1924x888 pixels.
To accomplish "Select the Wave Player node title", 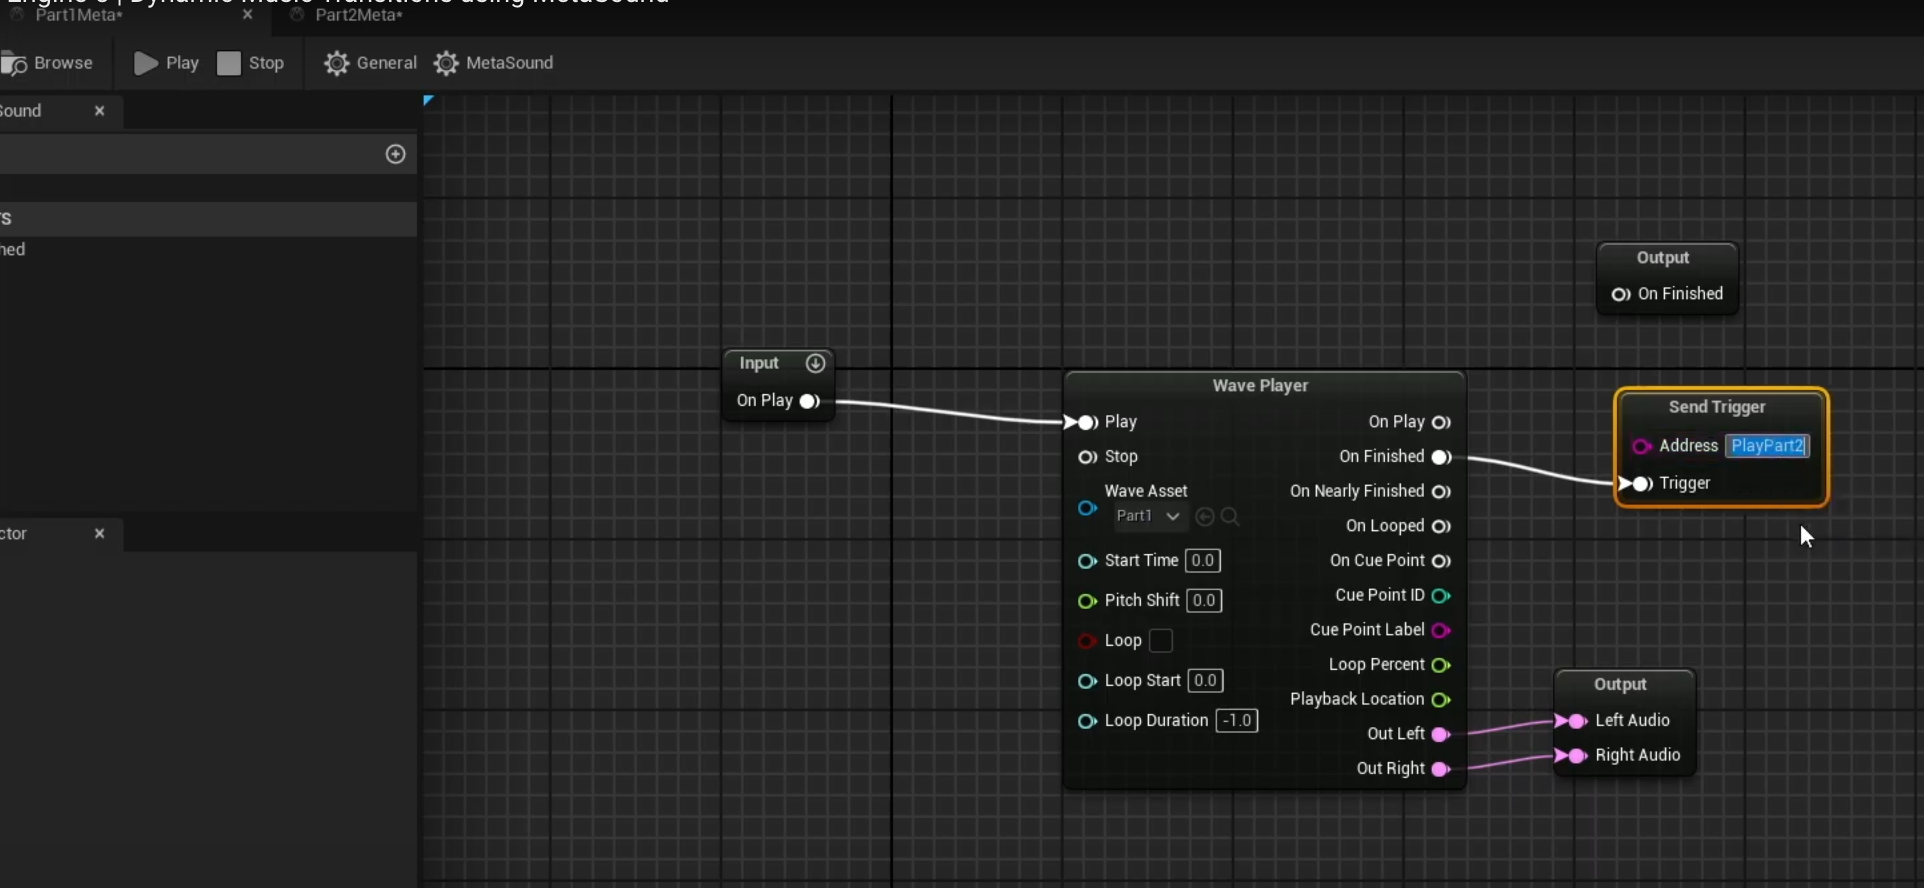I will tap(1260, 386).
